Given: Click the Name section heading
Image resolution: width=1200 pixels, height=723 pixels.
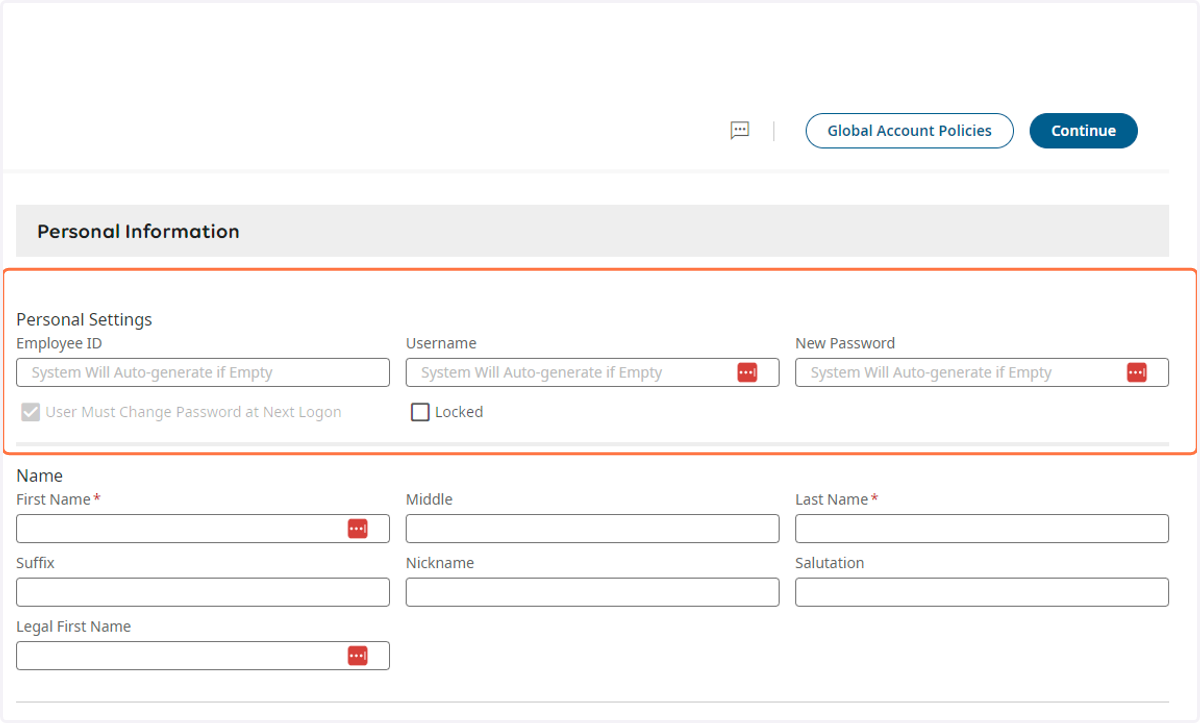Looking at the screenshot, I should pos(40,476).
